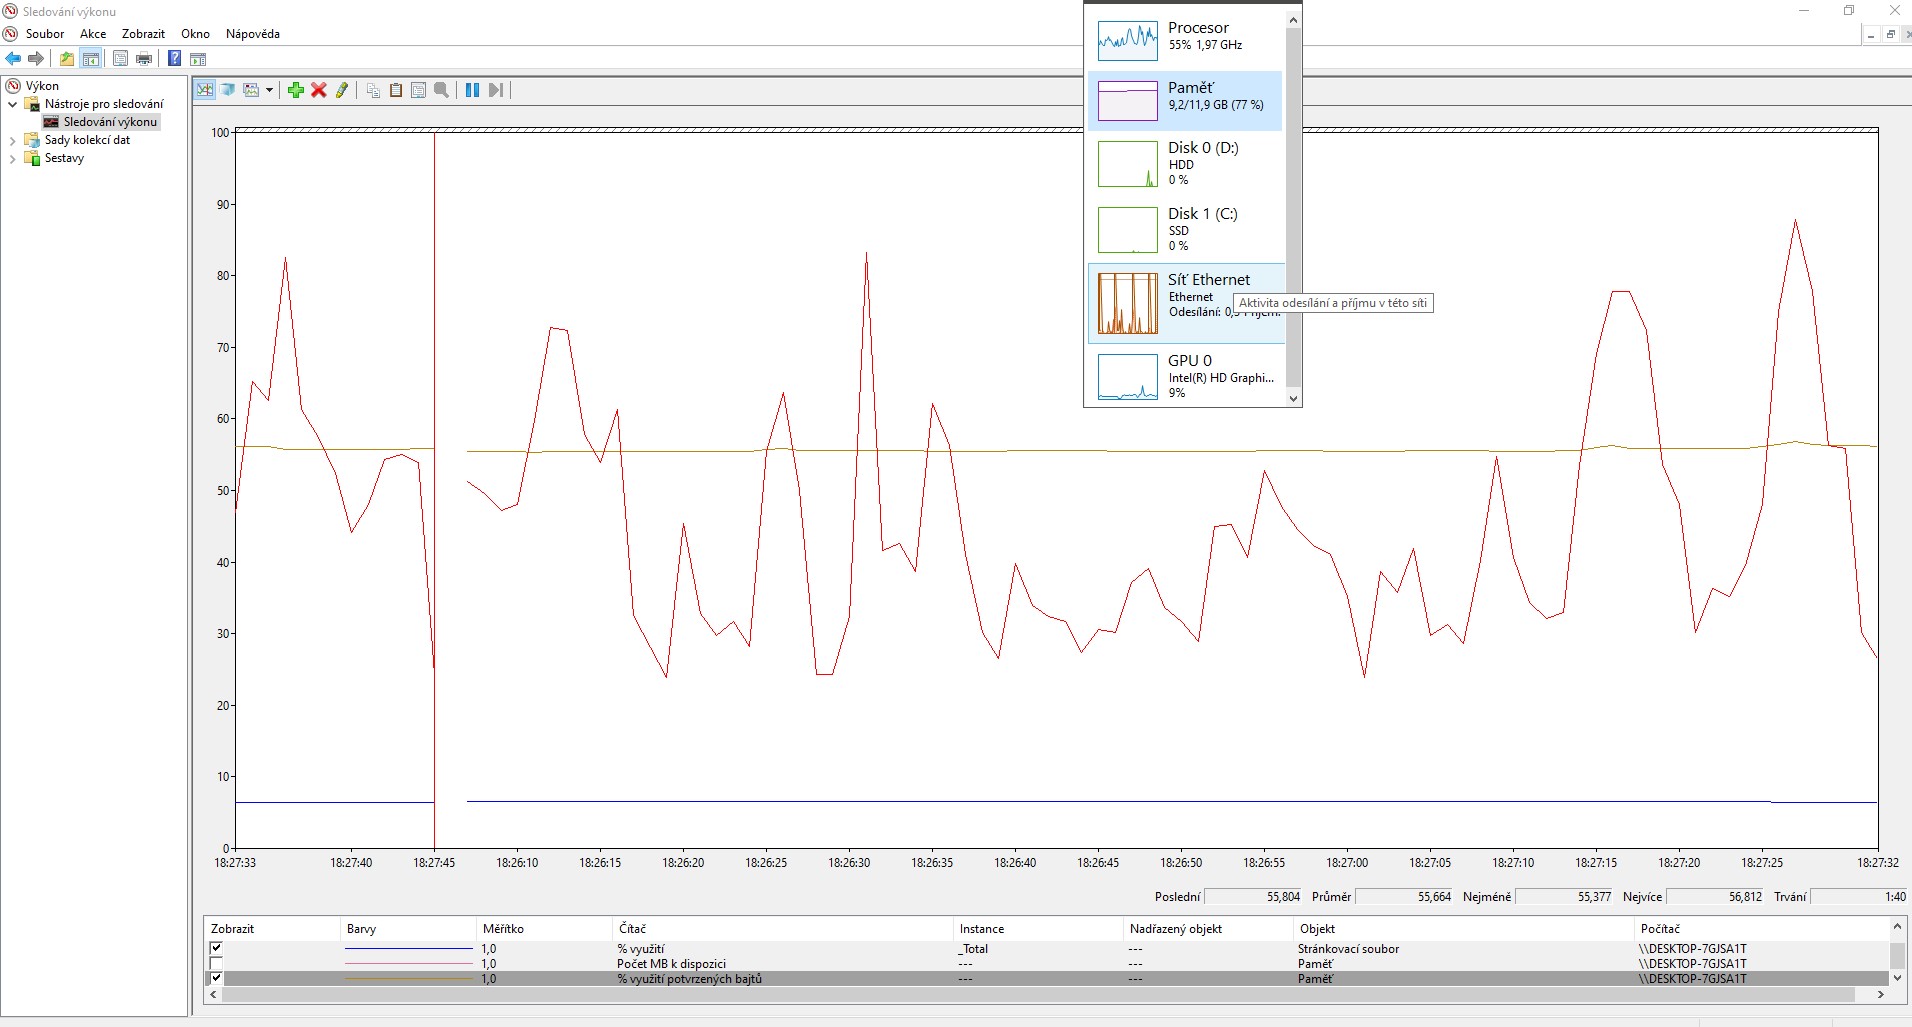Viewport: 1912px width, 1027px height.
Task: Click the Update Data step icon
Action: (495, 90)
